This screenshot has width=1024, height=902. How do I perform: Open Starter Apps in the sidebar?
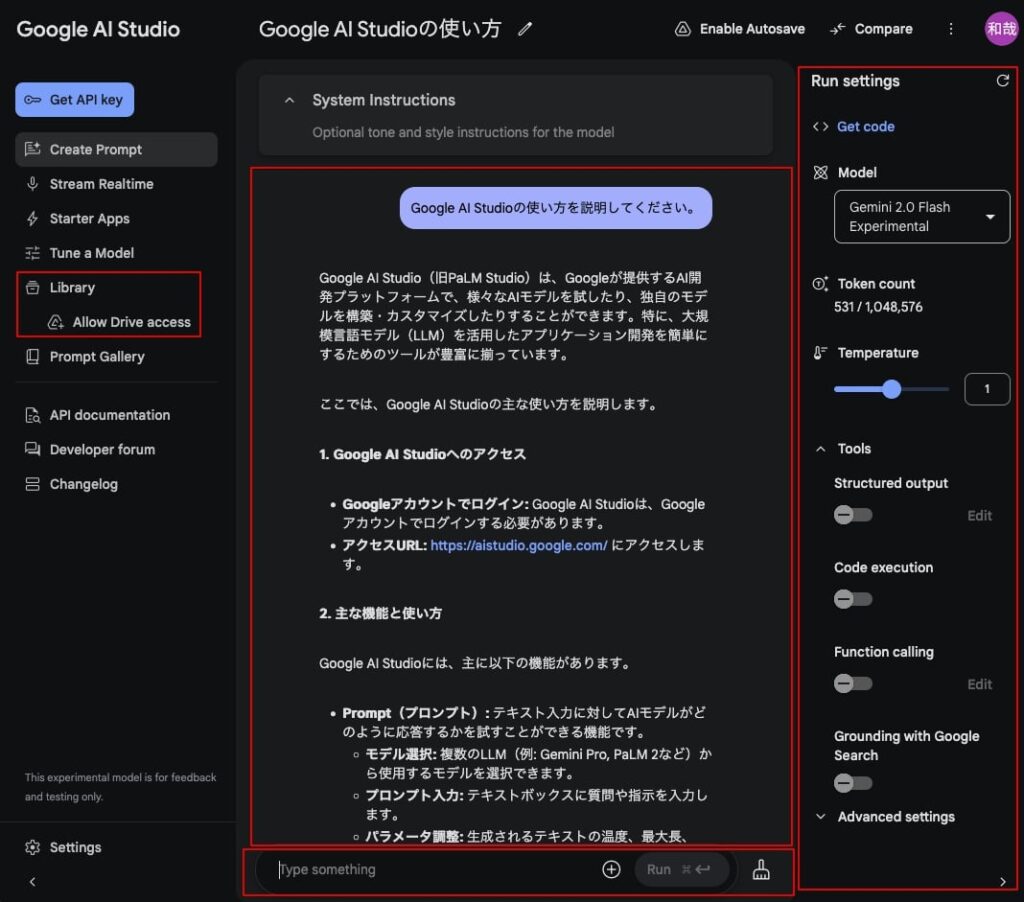89,219
